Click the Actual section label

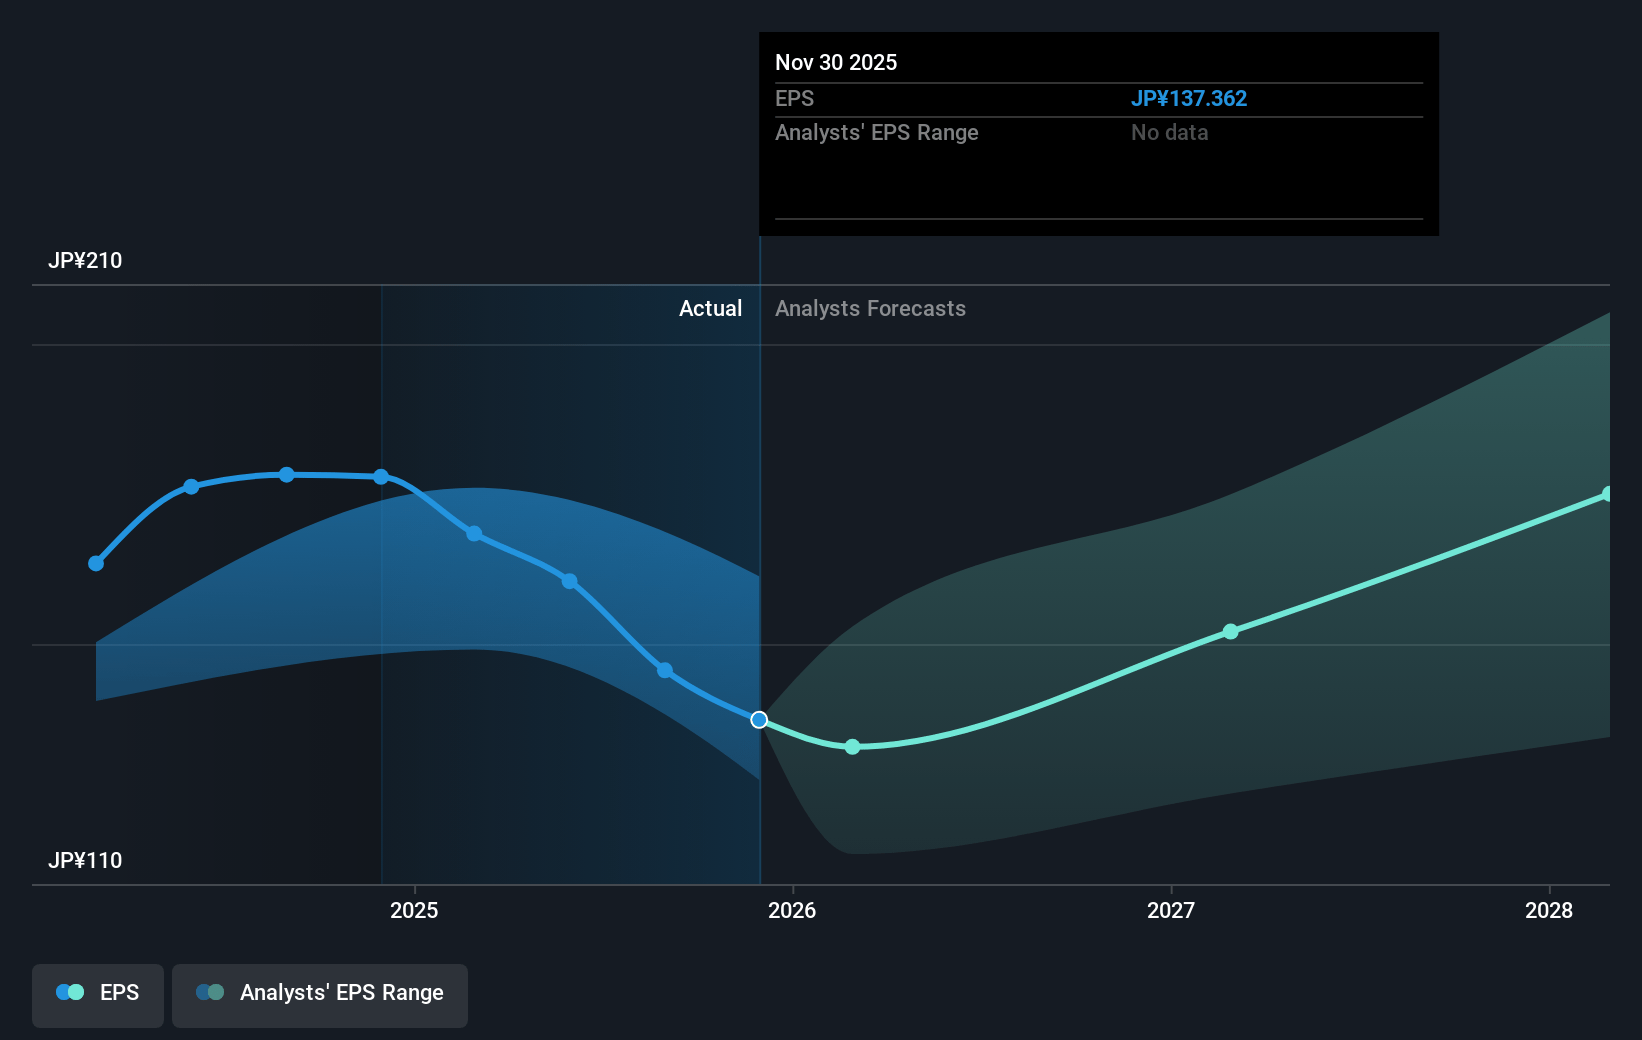[x=710, y=309]
